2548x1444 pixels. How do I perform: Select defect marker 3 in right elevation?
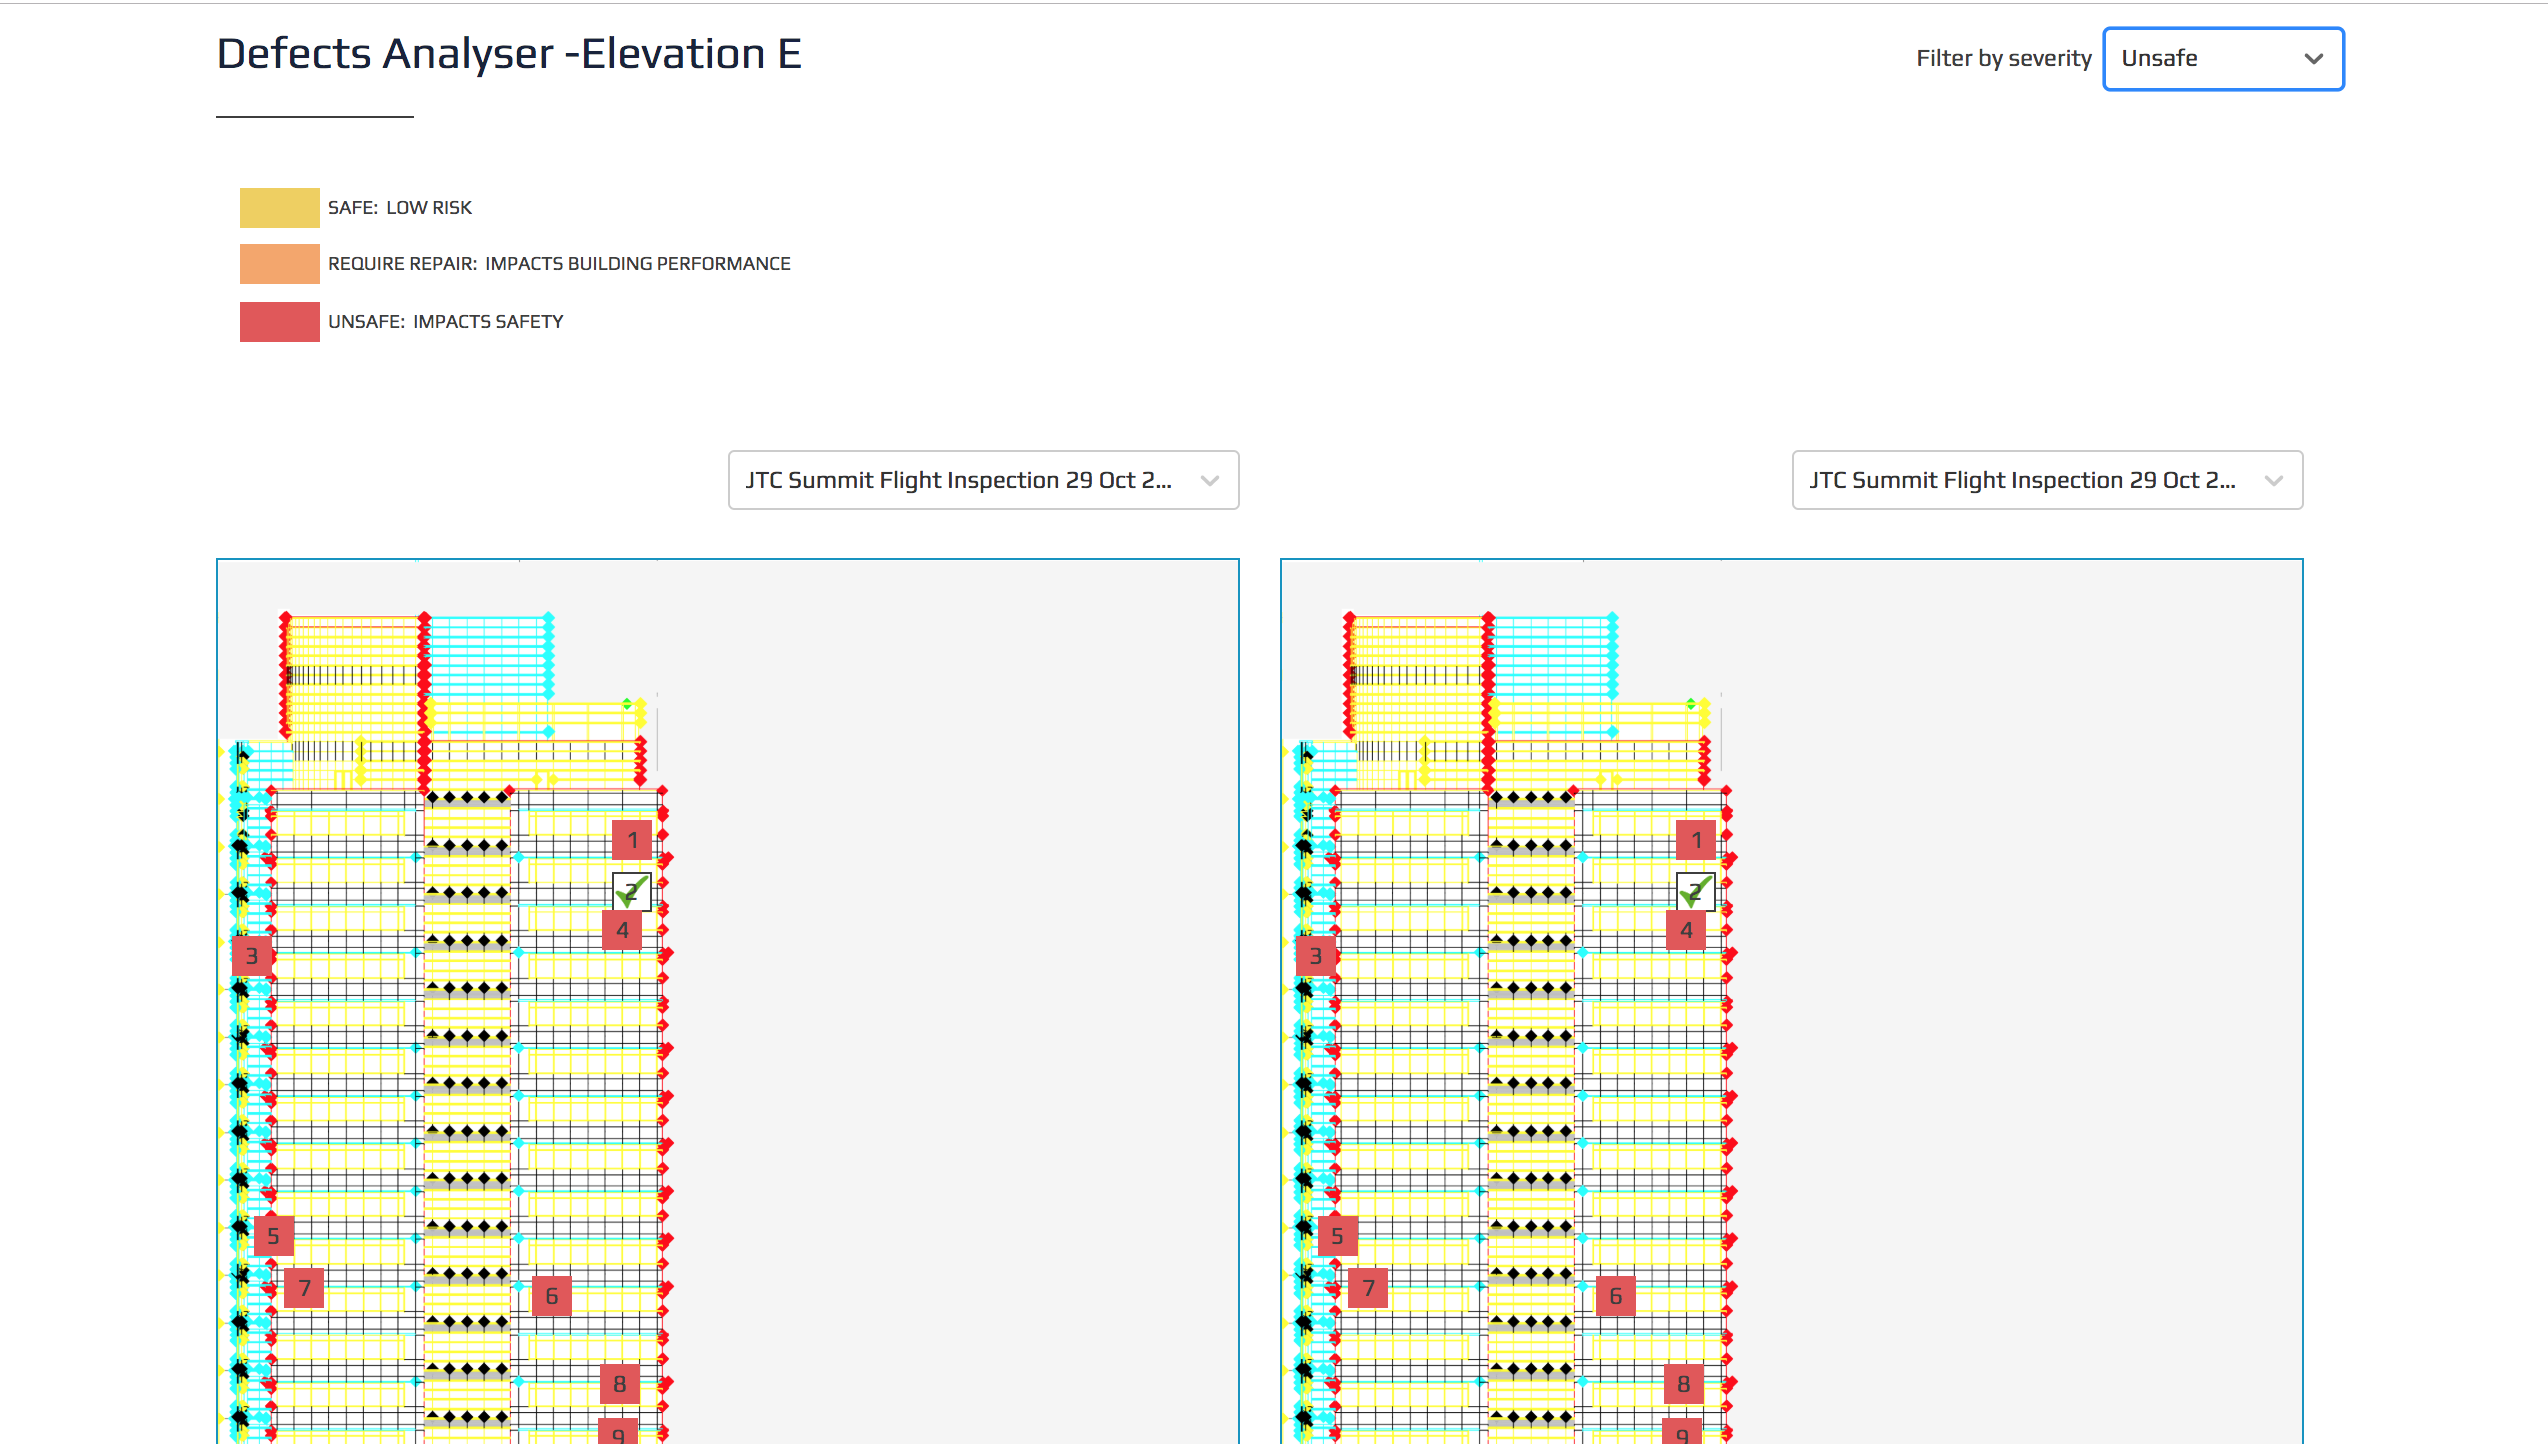[x=1316, y=956]
